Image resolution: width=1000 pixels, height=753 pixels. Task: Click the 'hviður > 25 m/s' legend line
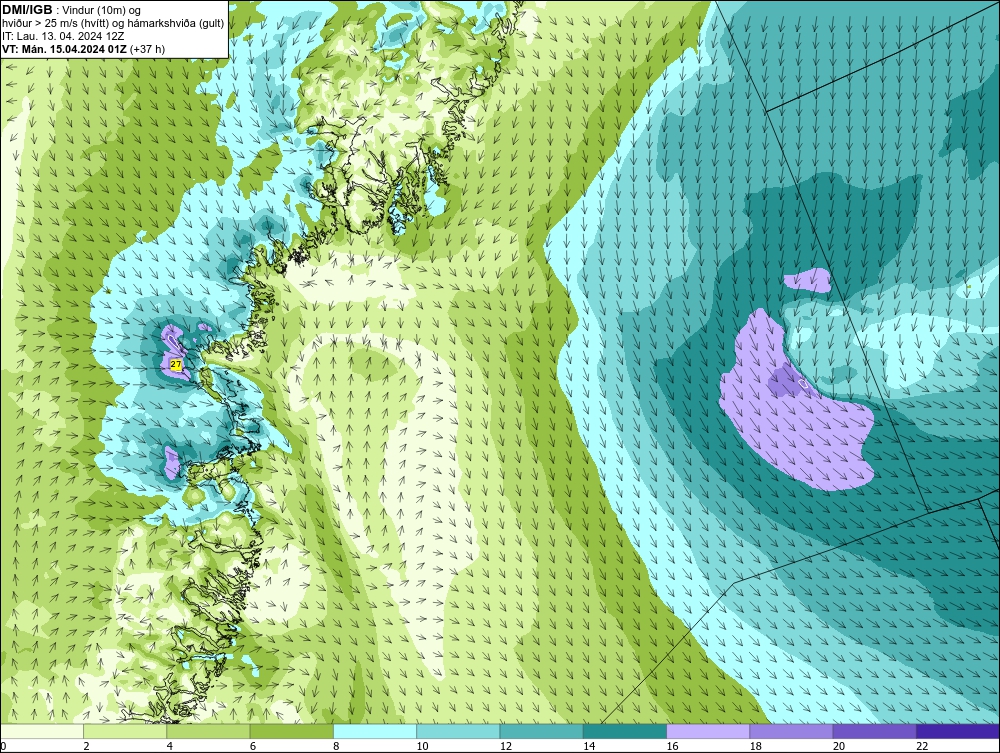tap(113, 23)
